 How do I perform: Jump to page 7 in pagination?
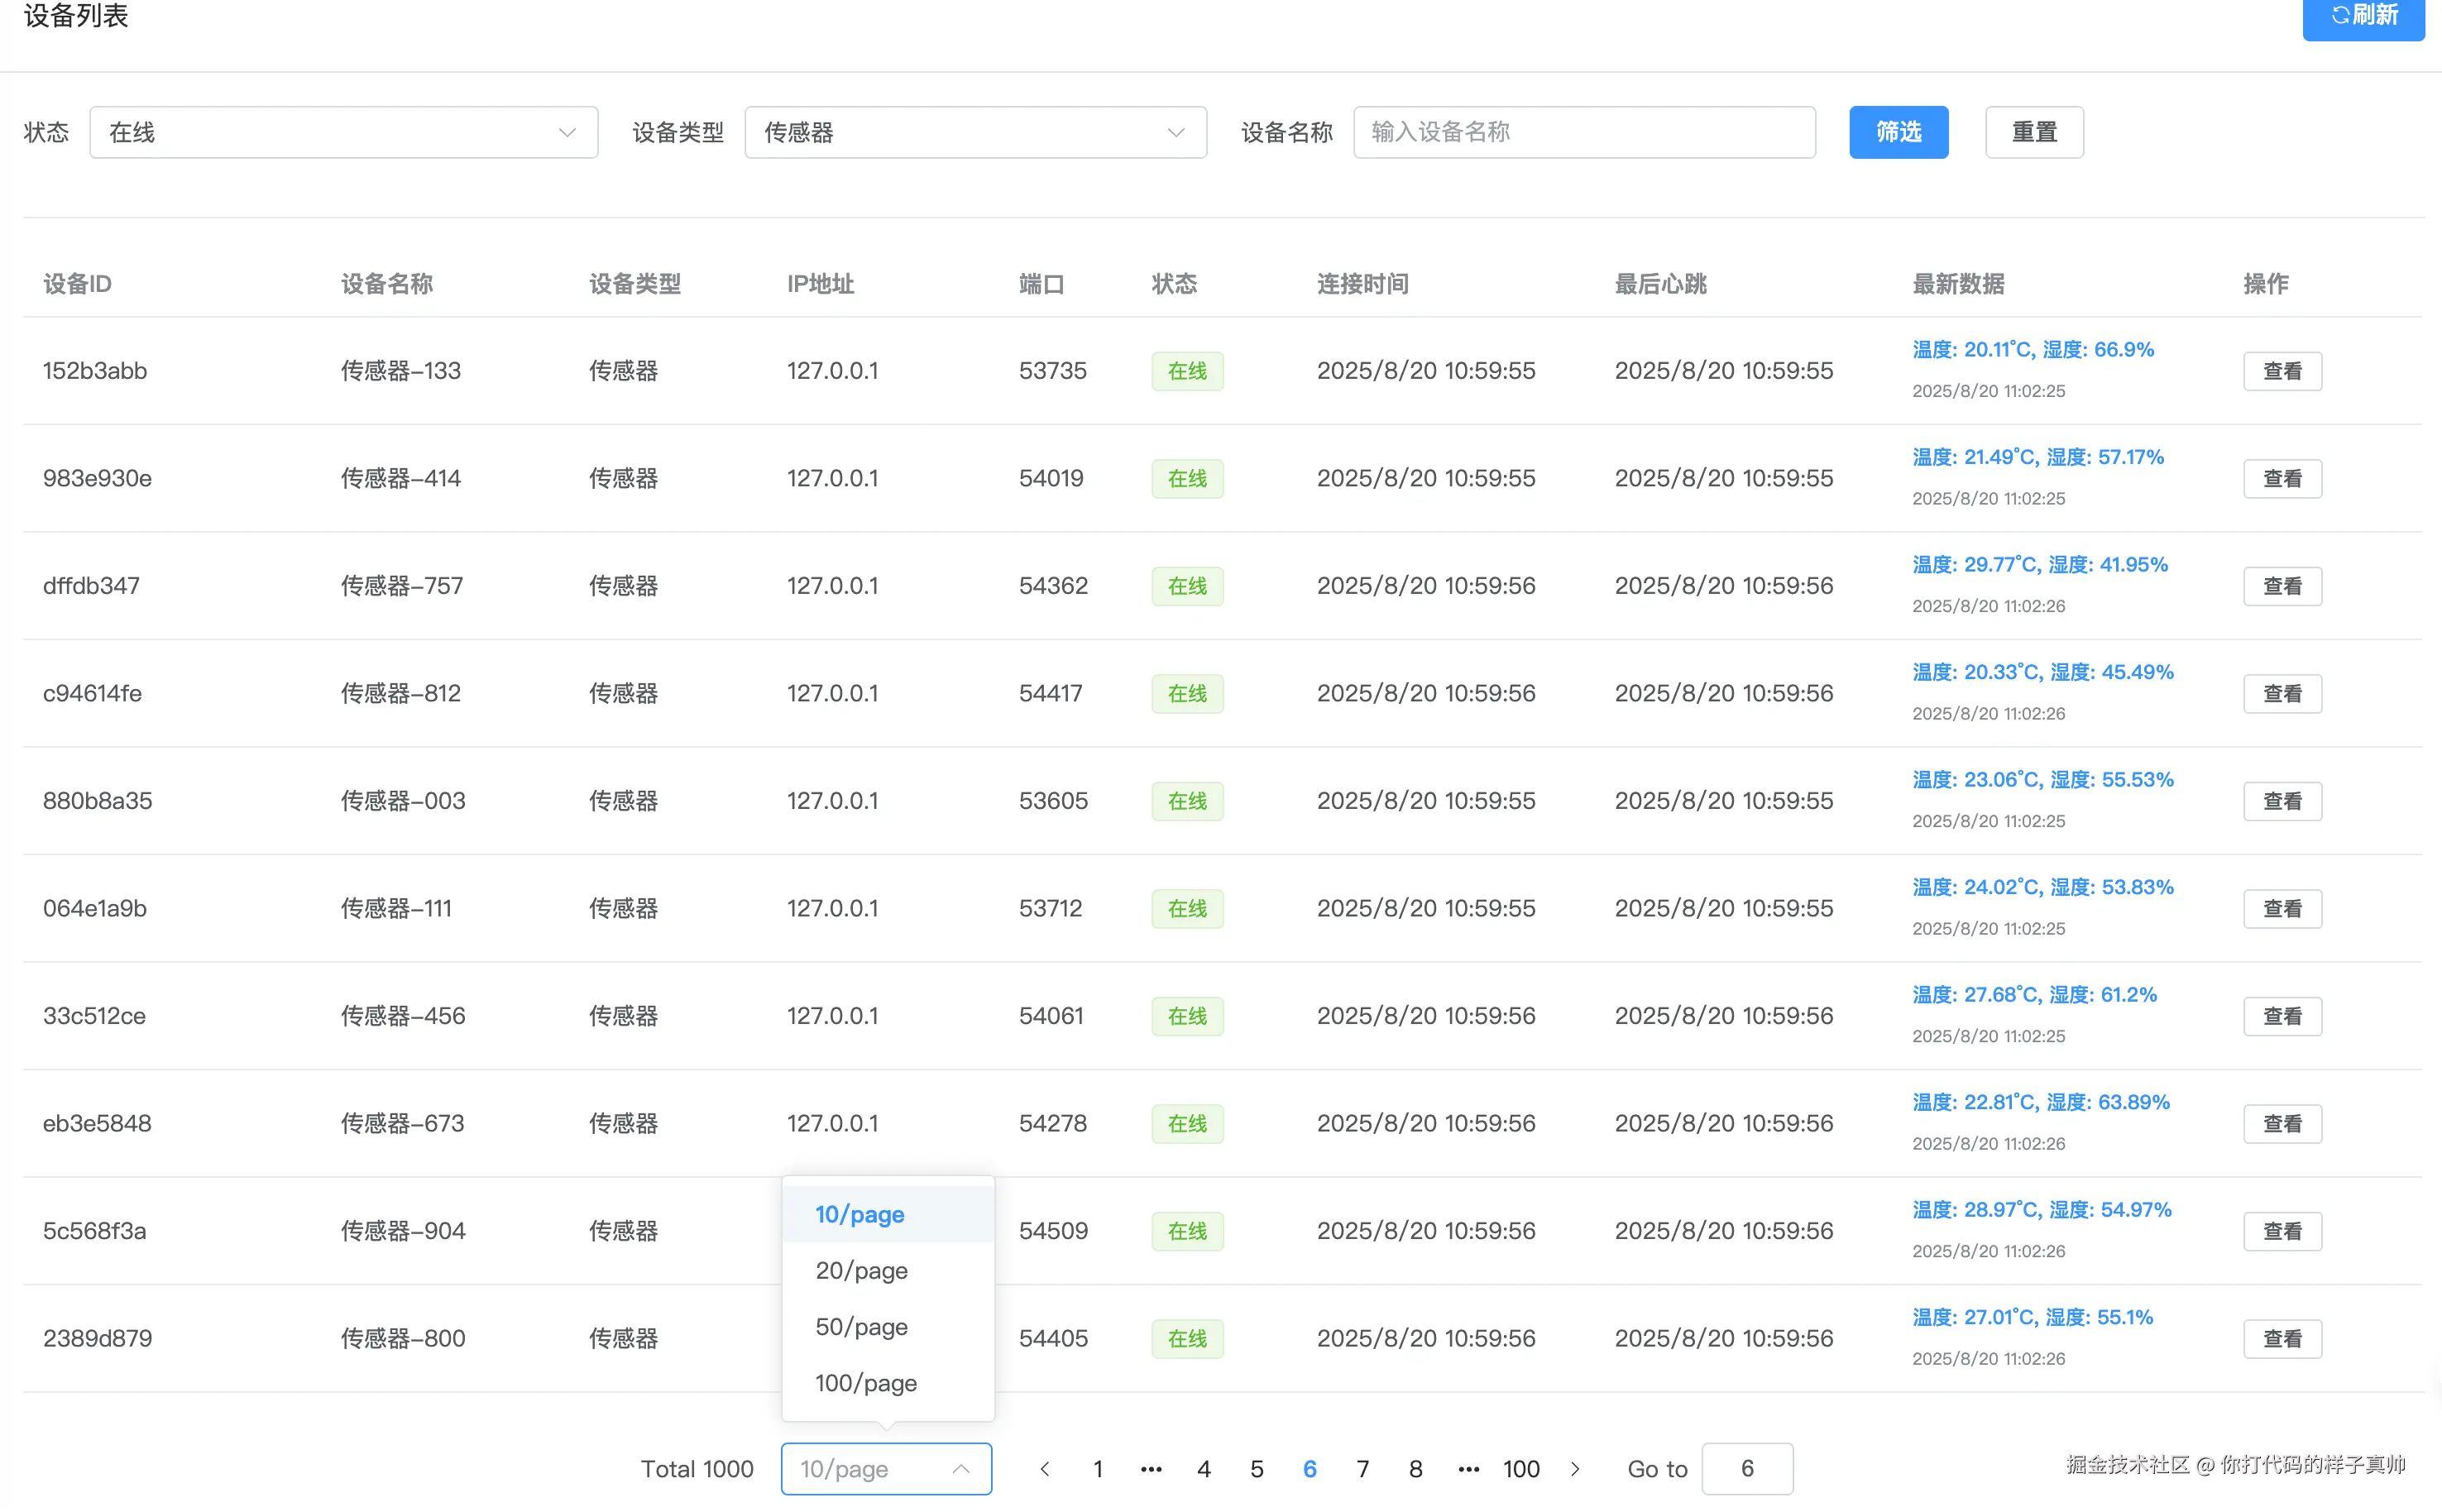click(x=1363, y=1468)
